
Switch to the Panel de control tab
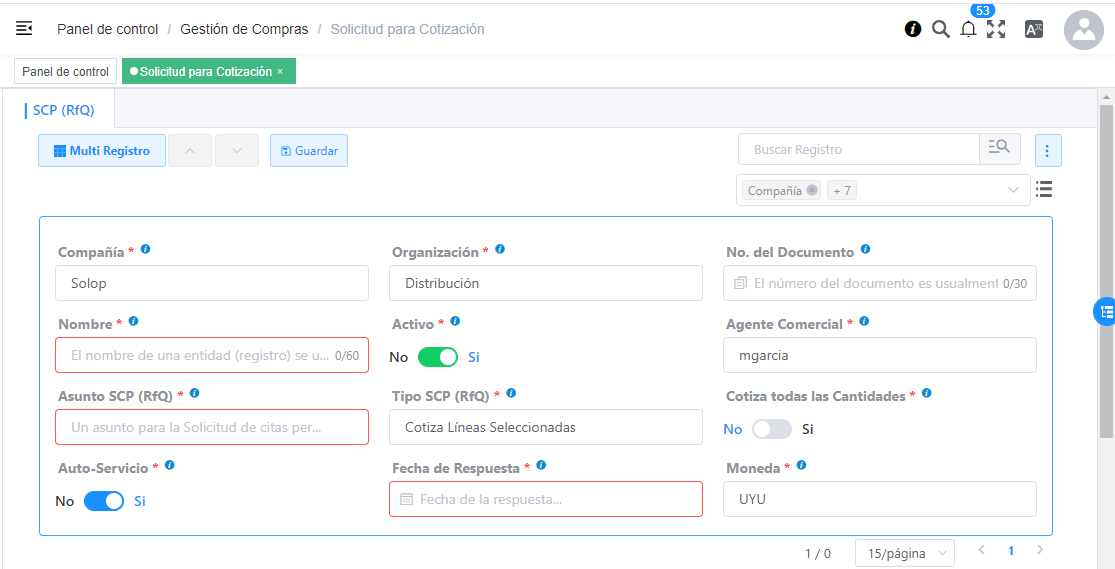tap(66, 72)
